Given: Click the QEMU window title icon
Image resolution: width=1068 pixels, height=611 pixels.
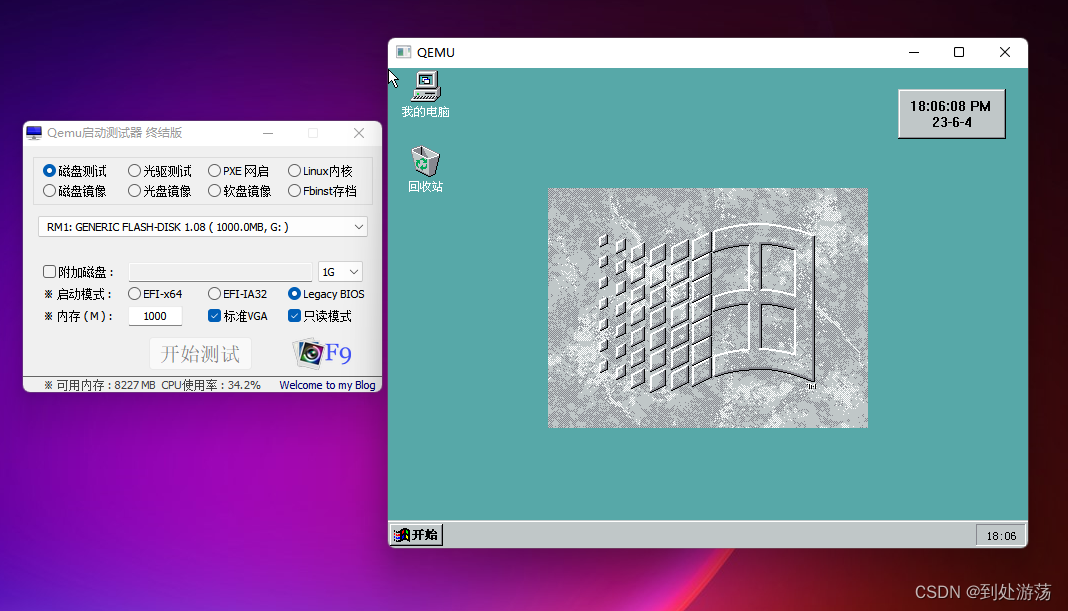Looking at the screenshot, I should pos(404,52).
